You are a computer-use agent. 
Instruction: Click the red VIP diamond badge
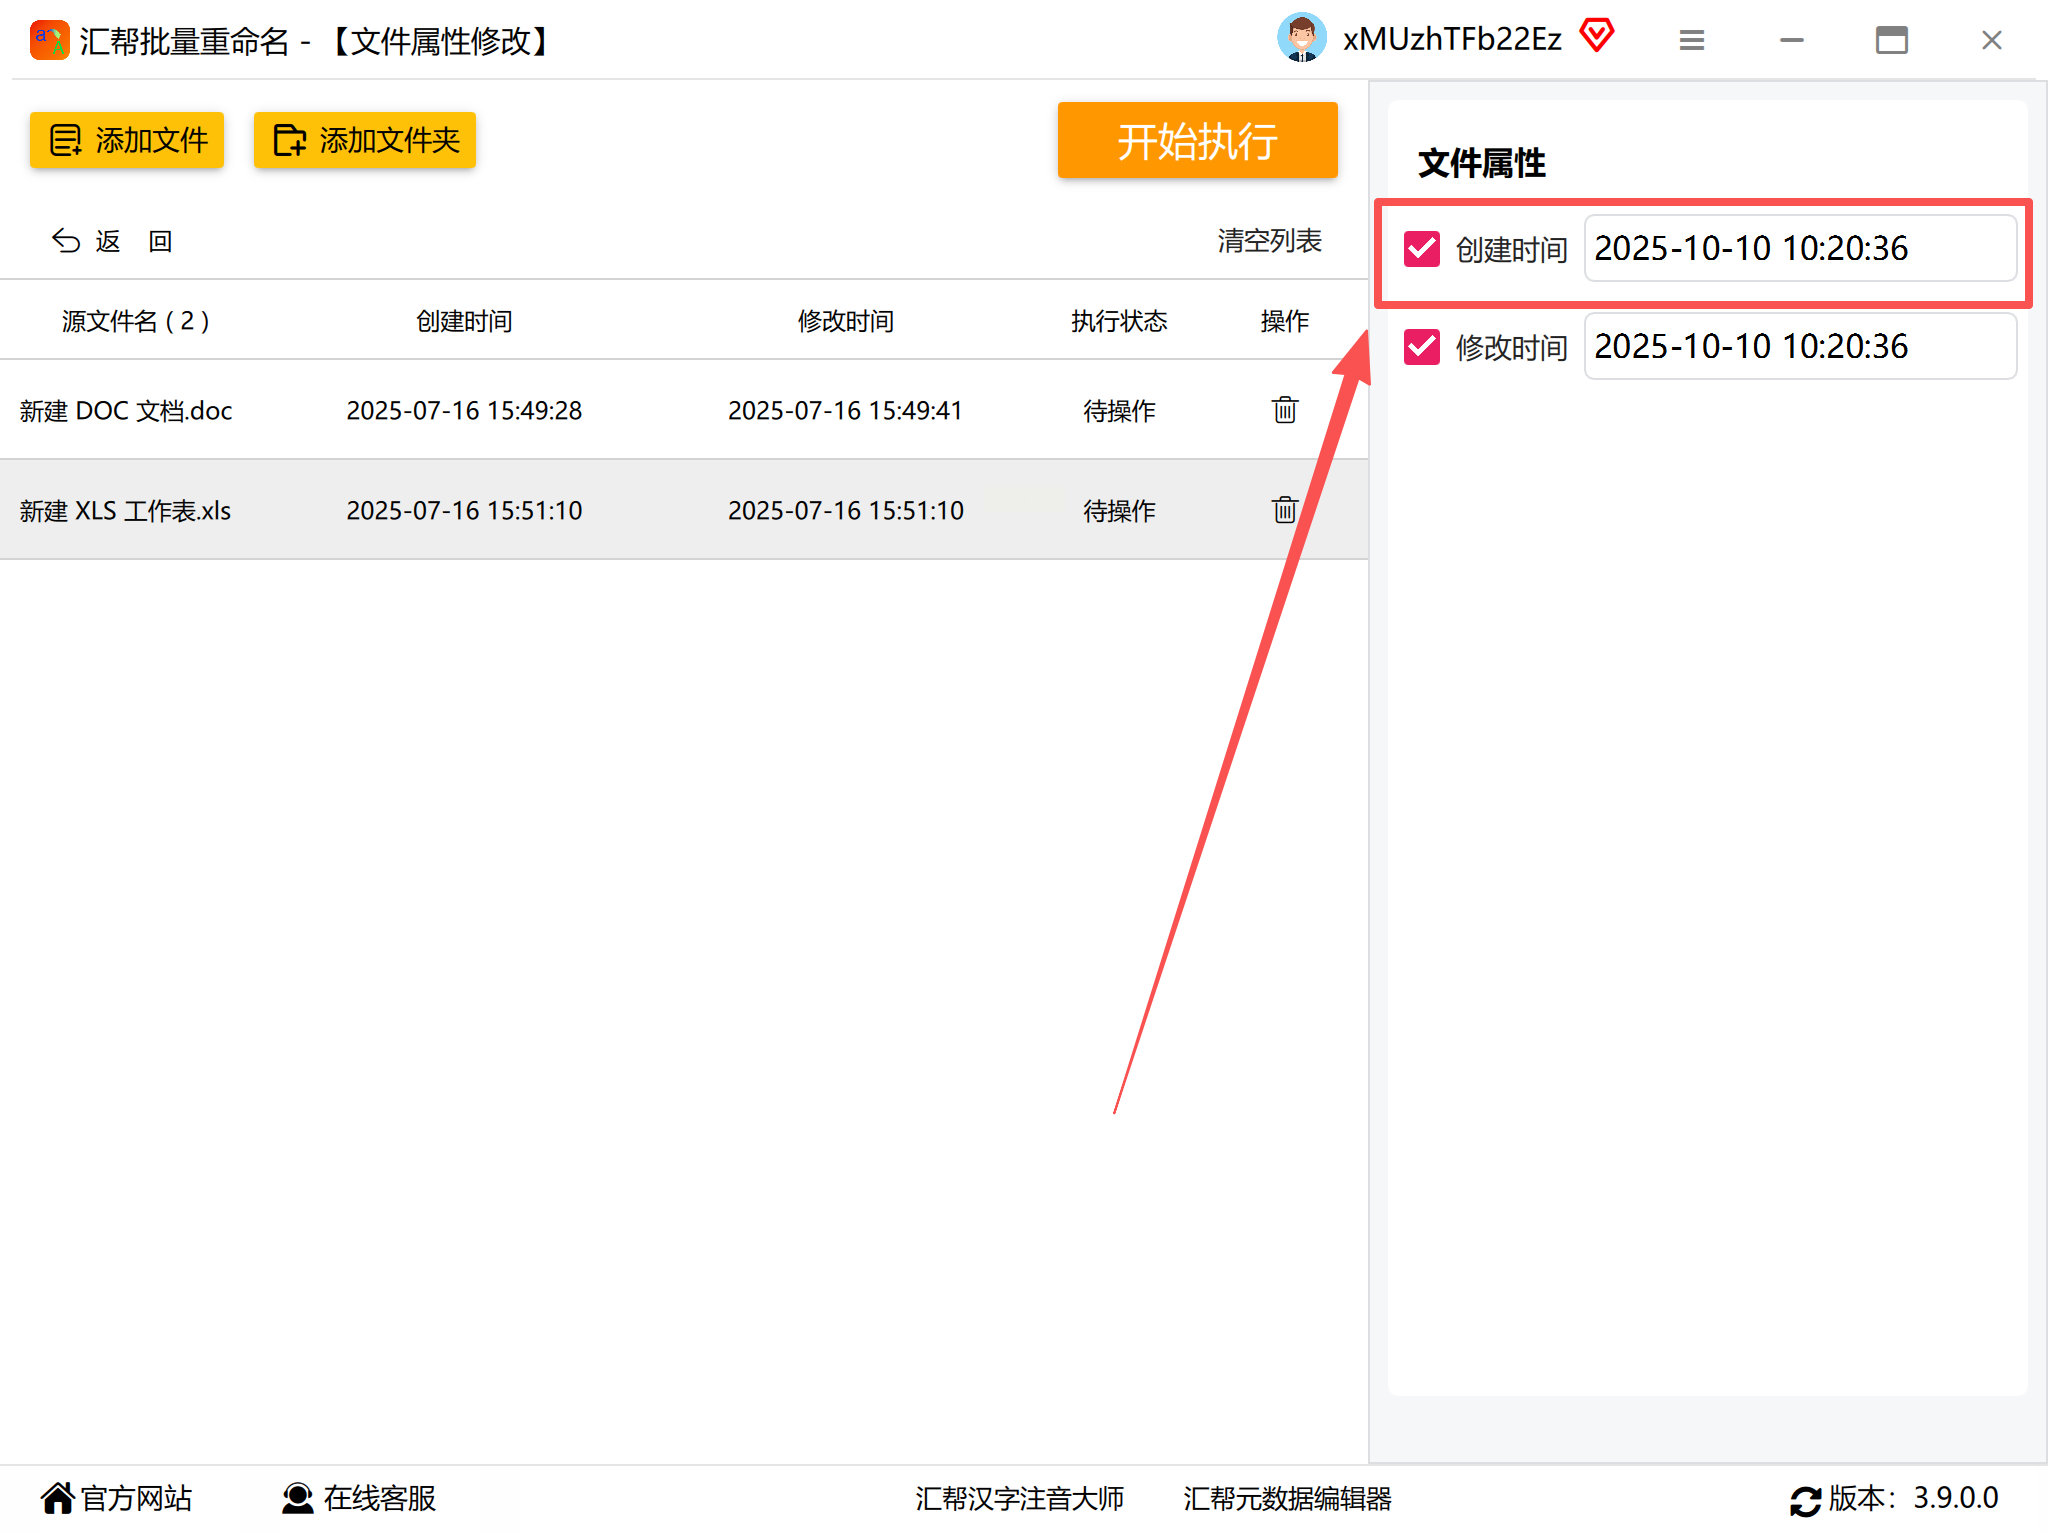[1597, 36]
